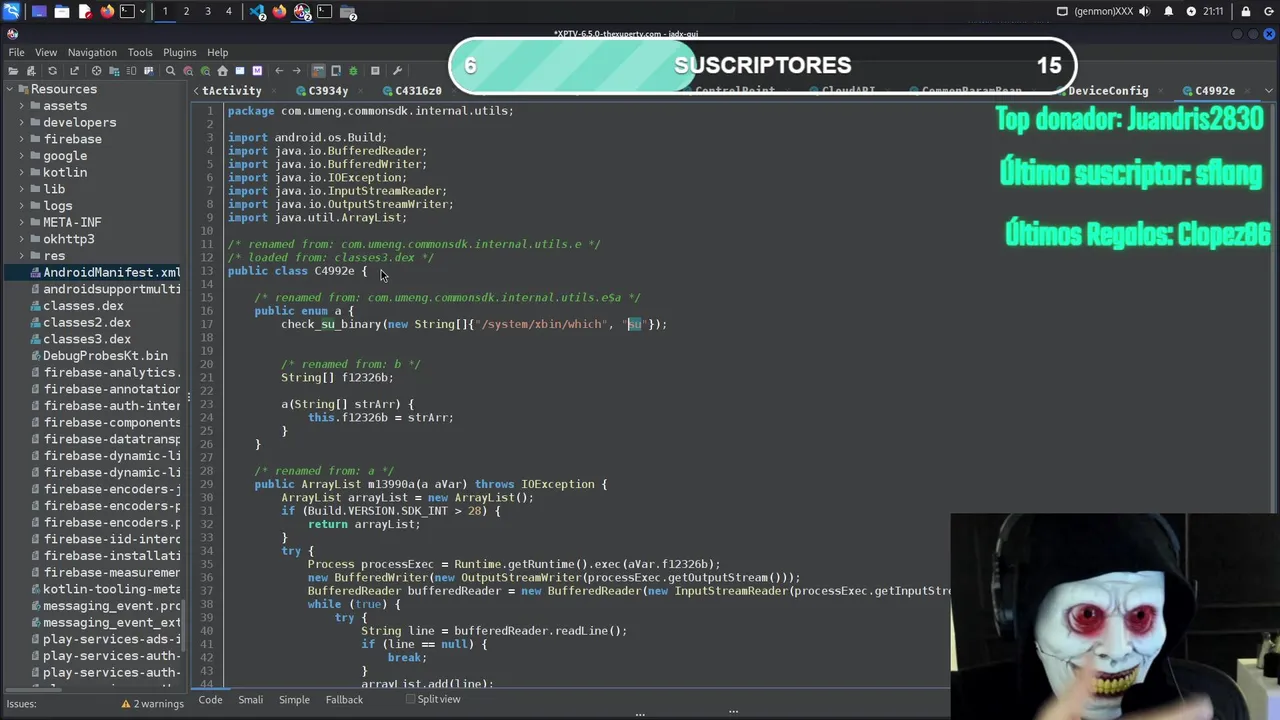
Task: Expand the okhttp3 folder
Action: [x=22, y=239]
